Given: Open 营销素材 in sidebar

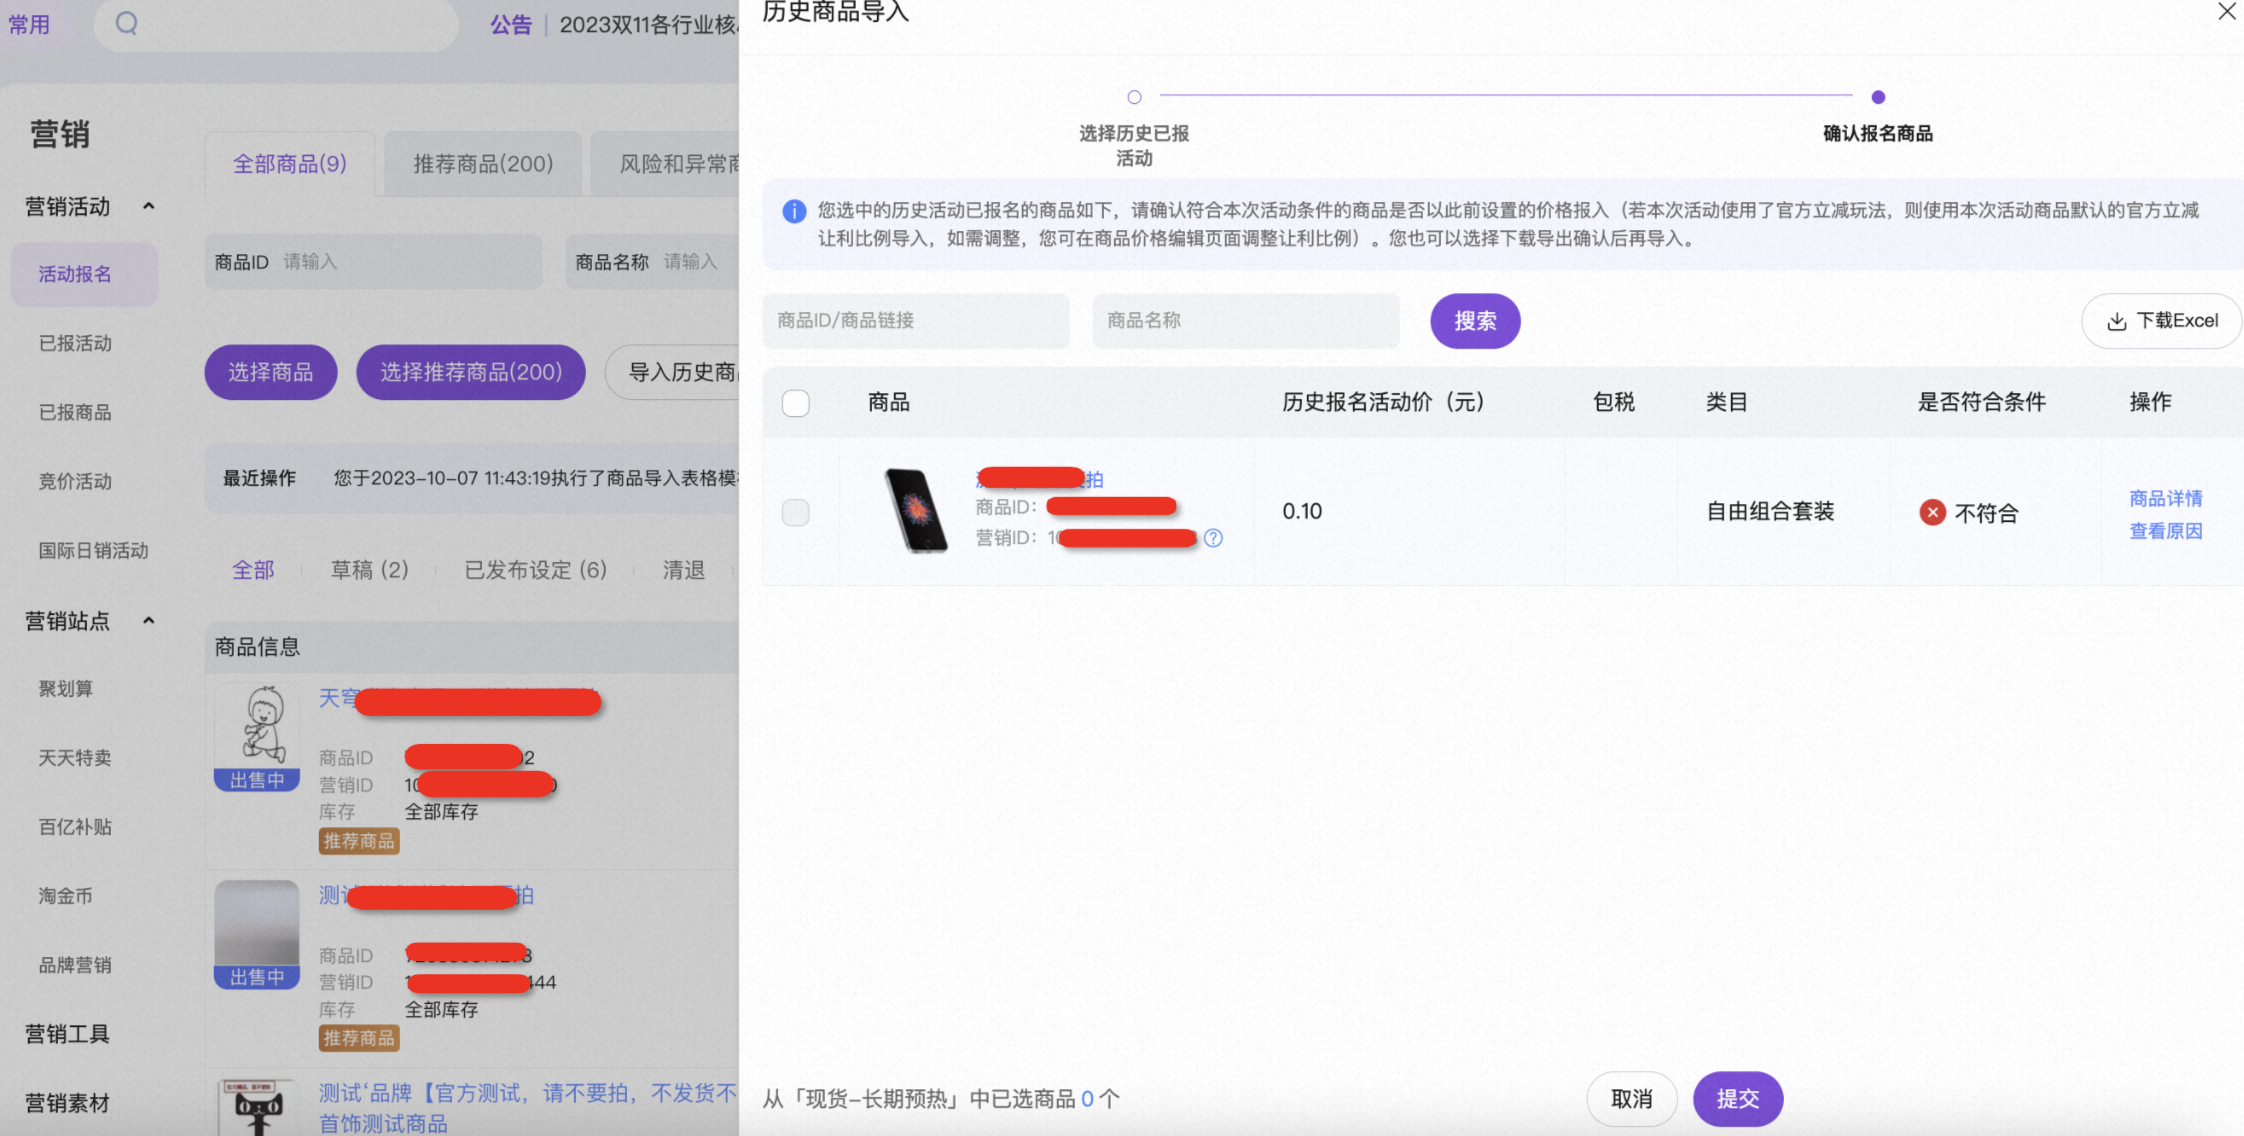Looking at the screenshot, I should 67,1103.
